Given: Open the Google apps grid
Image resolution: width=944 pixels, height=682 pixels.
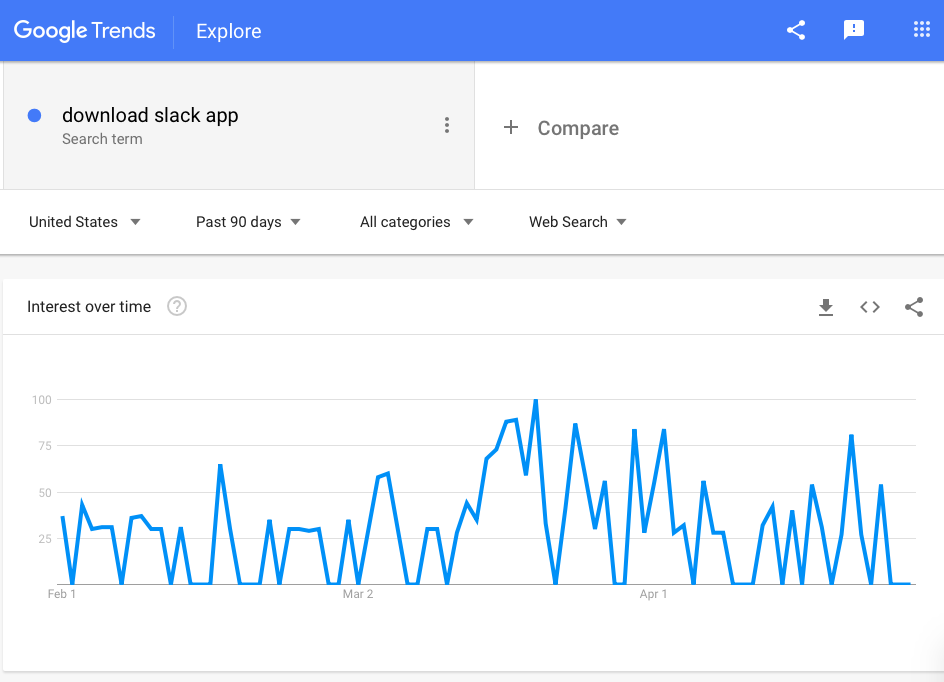Looking at the screenshot, I should click(x=921, y=30).
